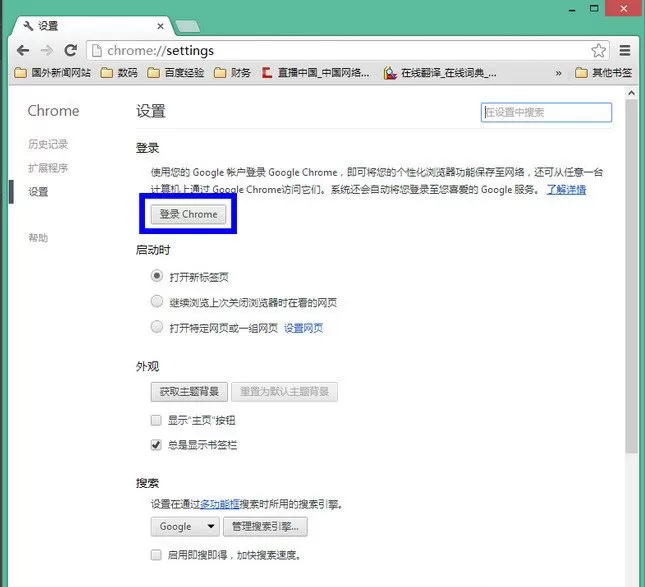
Task: Open 扩展程序 in the sidebar
Action: 48,168
